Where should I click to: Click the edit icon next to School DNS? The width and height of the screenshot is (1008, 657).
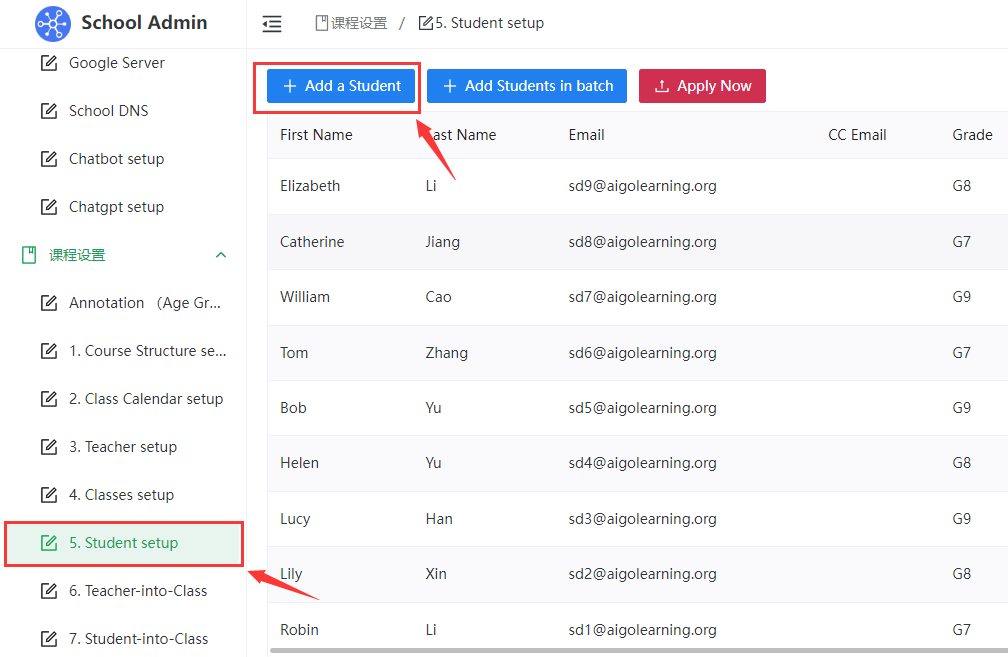point(48,111)
